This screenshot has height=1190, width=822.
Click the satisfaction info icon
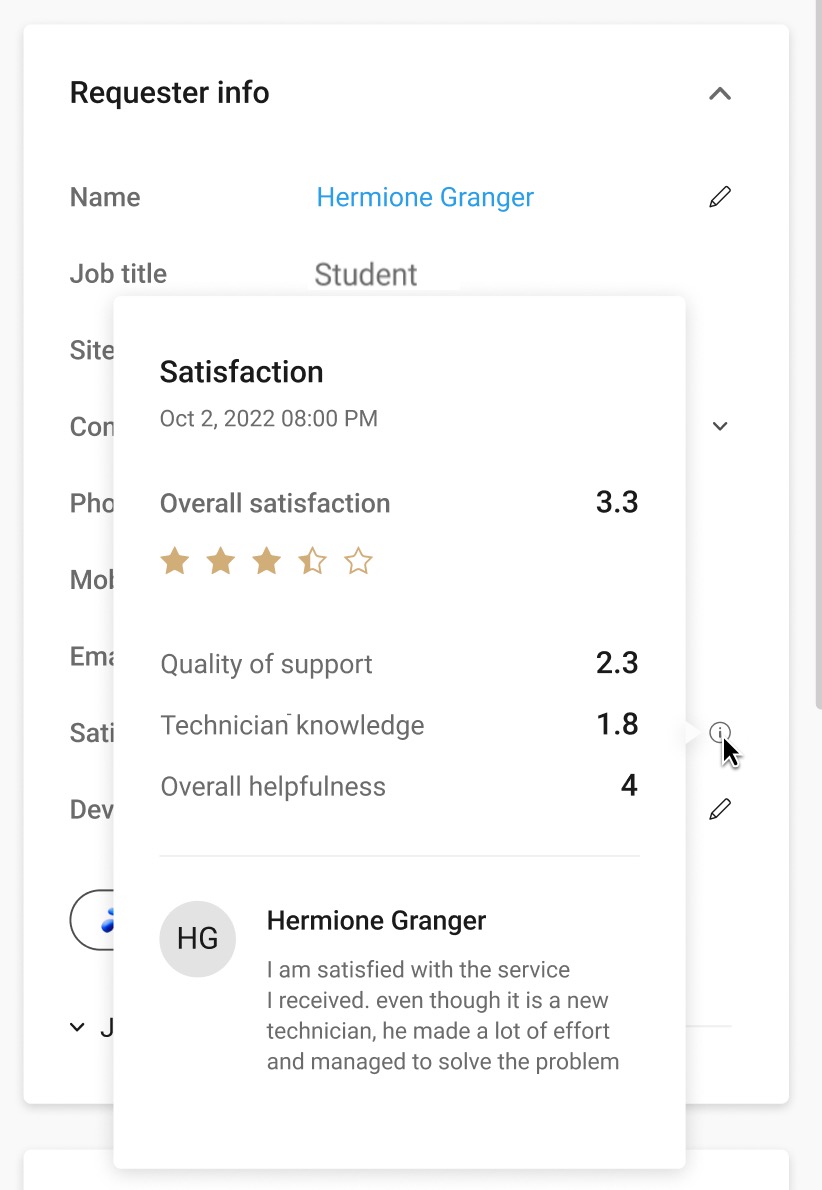pos(720,732)
